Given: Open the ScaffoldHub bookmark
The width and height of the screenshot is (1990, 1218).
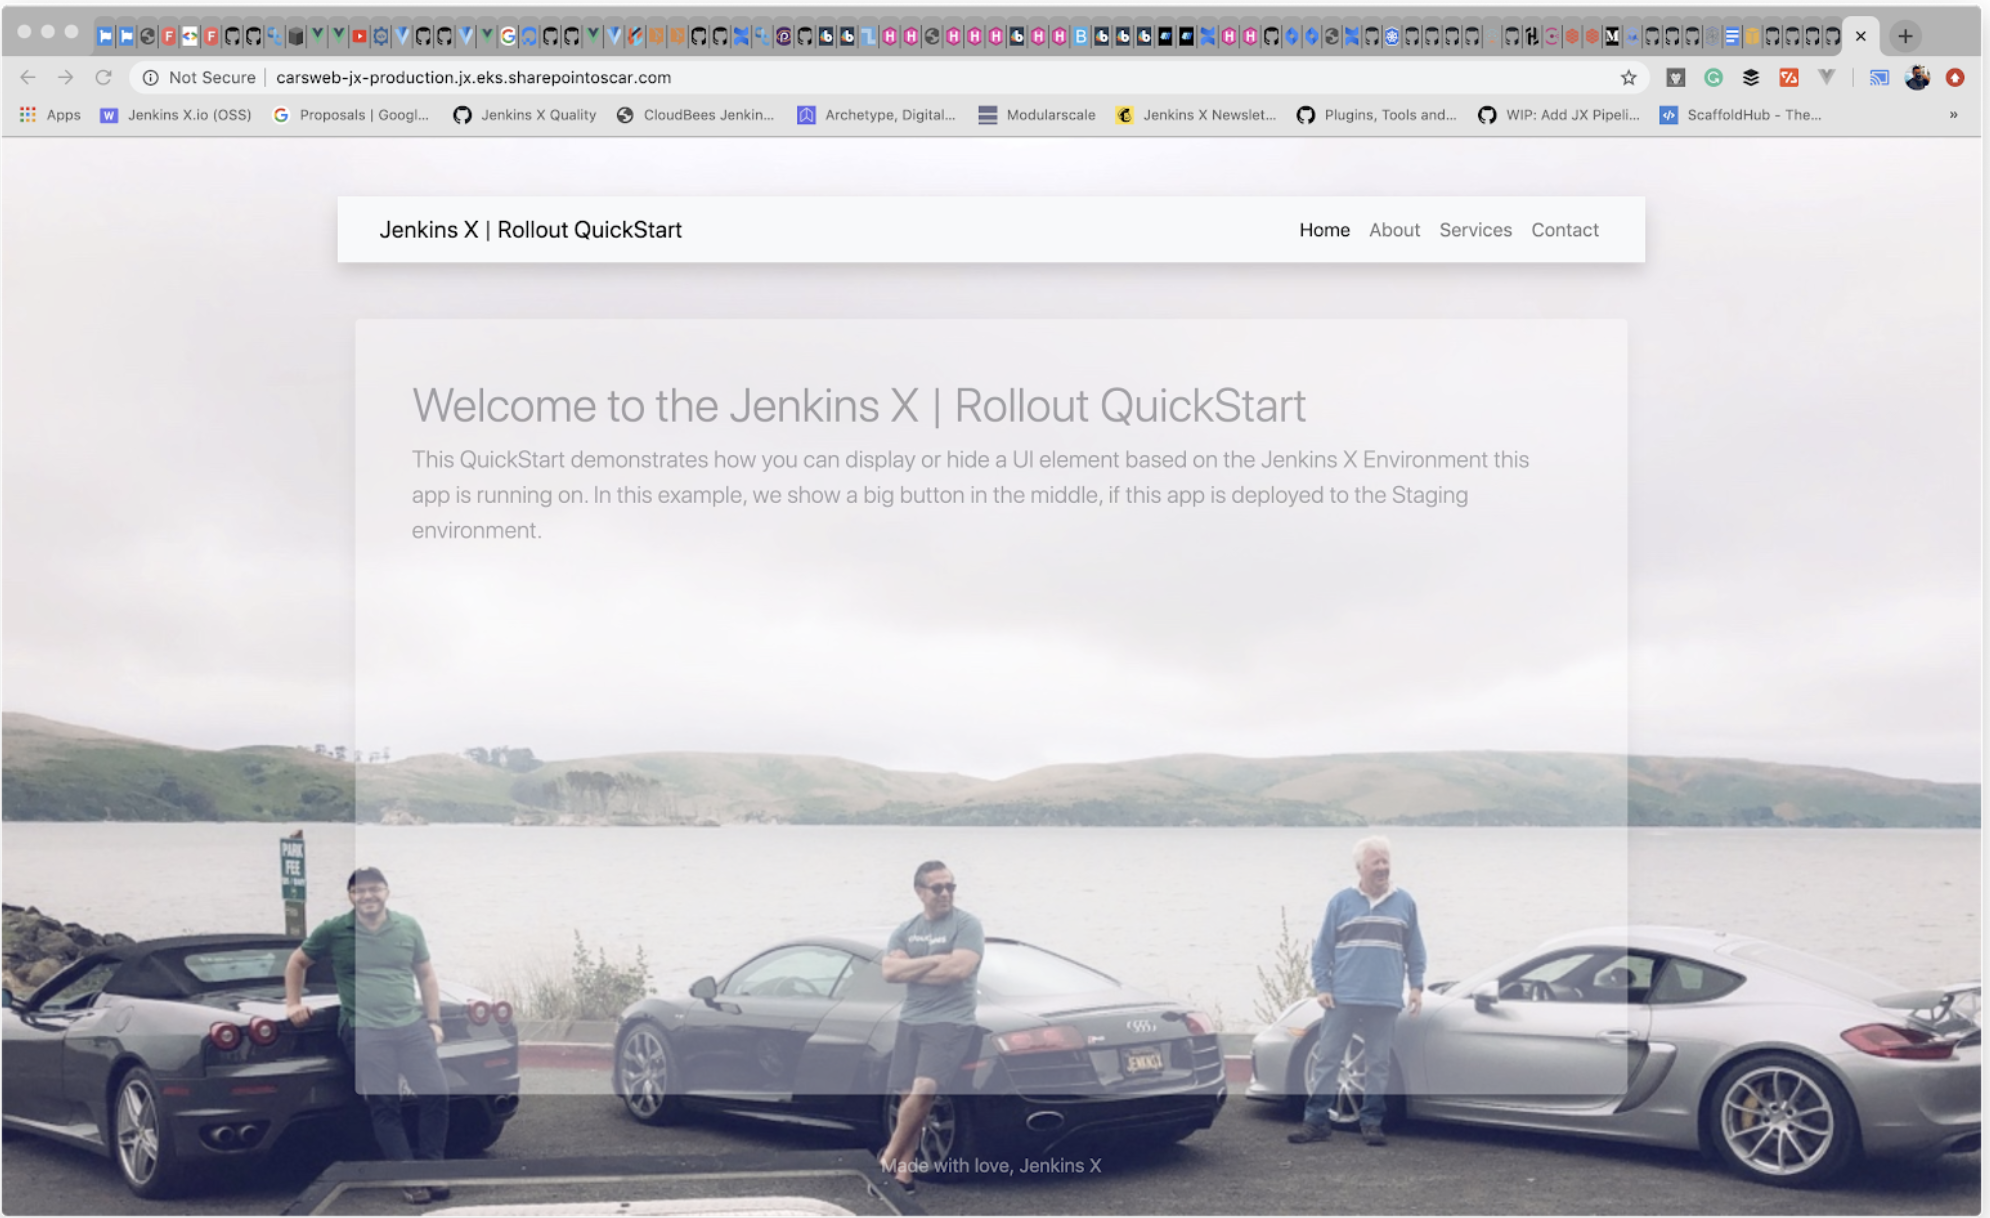Looking at the screenshot, I should [1741, 115].
